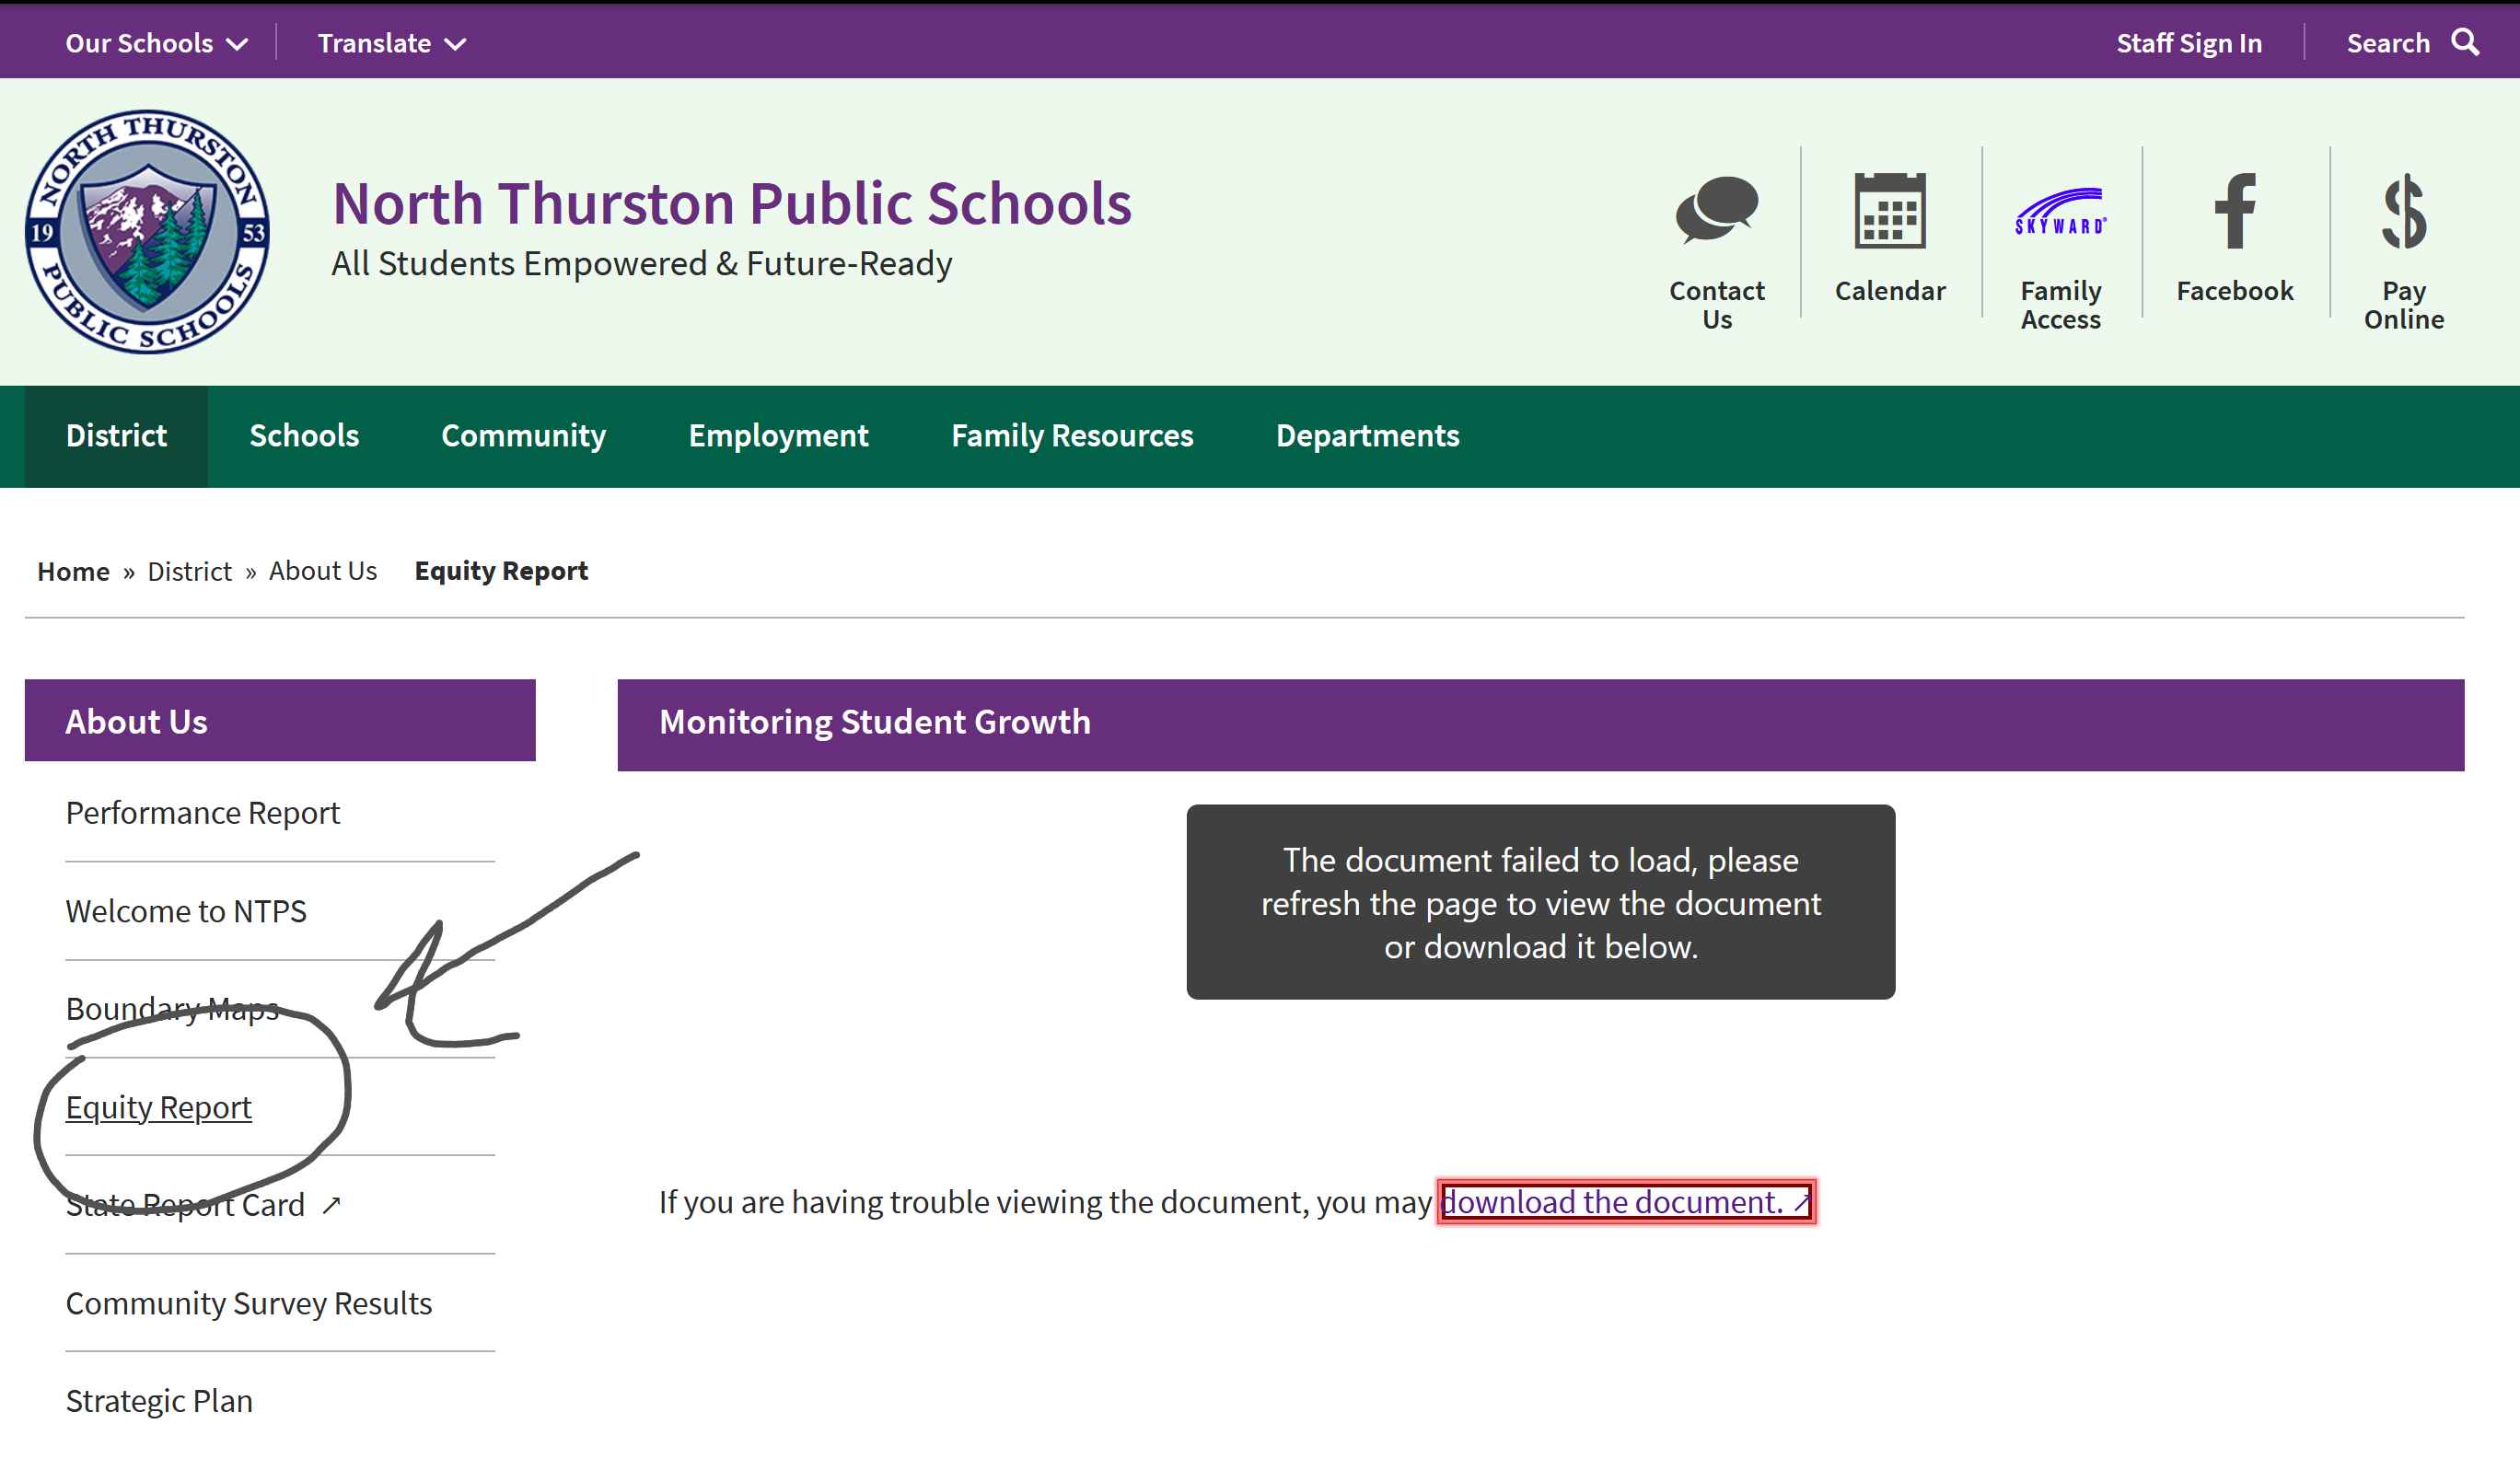Viewport: 2520px width, 1470px height.
Task: Click the District breadcrumb link
Action: point(189,571)
